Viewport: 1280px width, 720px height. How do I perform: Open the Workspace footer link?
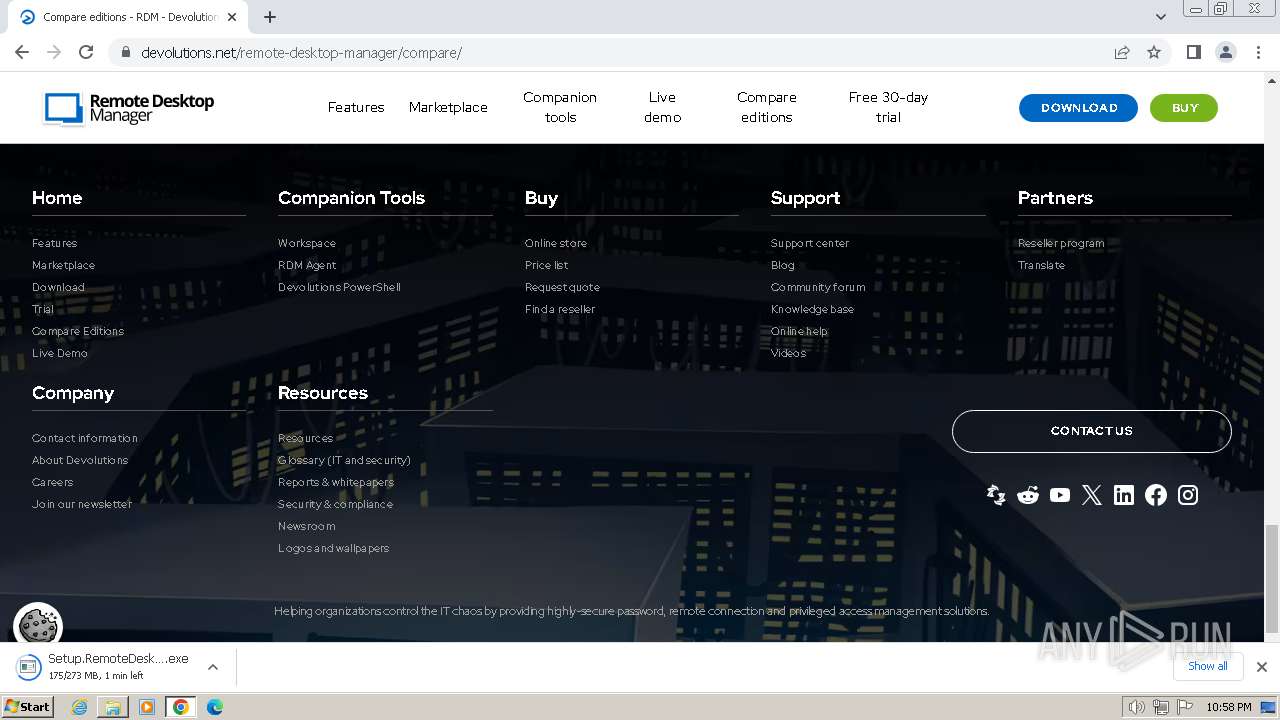click(307, 243)
